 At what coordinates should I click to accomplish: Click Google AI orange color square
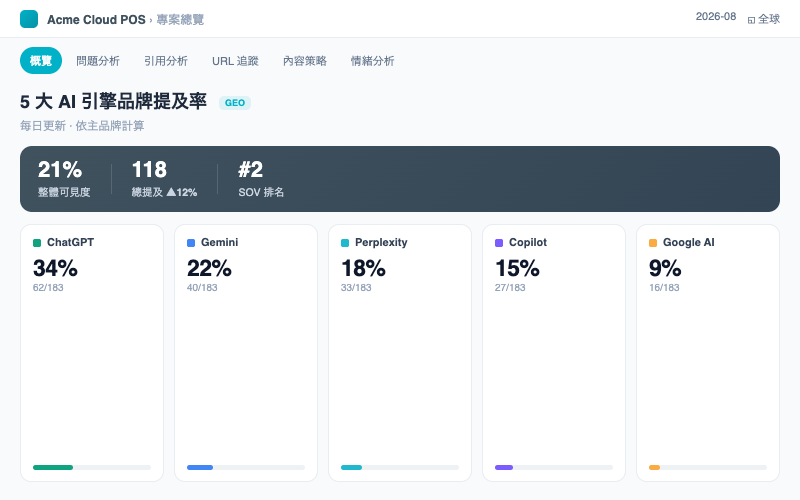point(653,243)
